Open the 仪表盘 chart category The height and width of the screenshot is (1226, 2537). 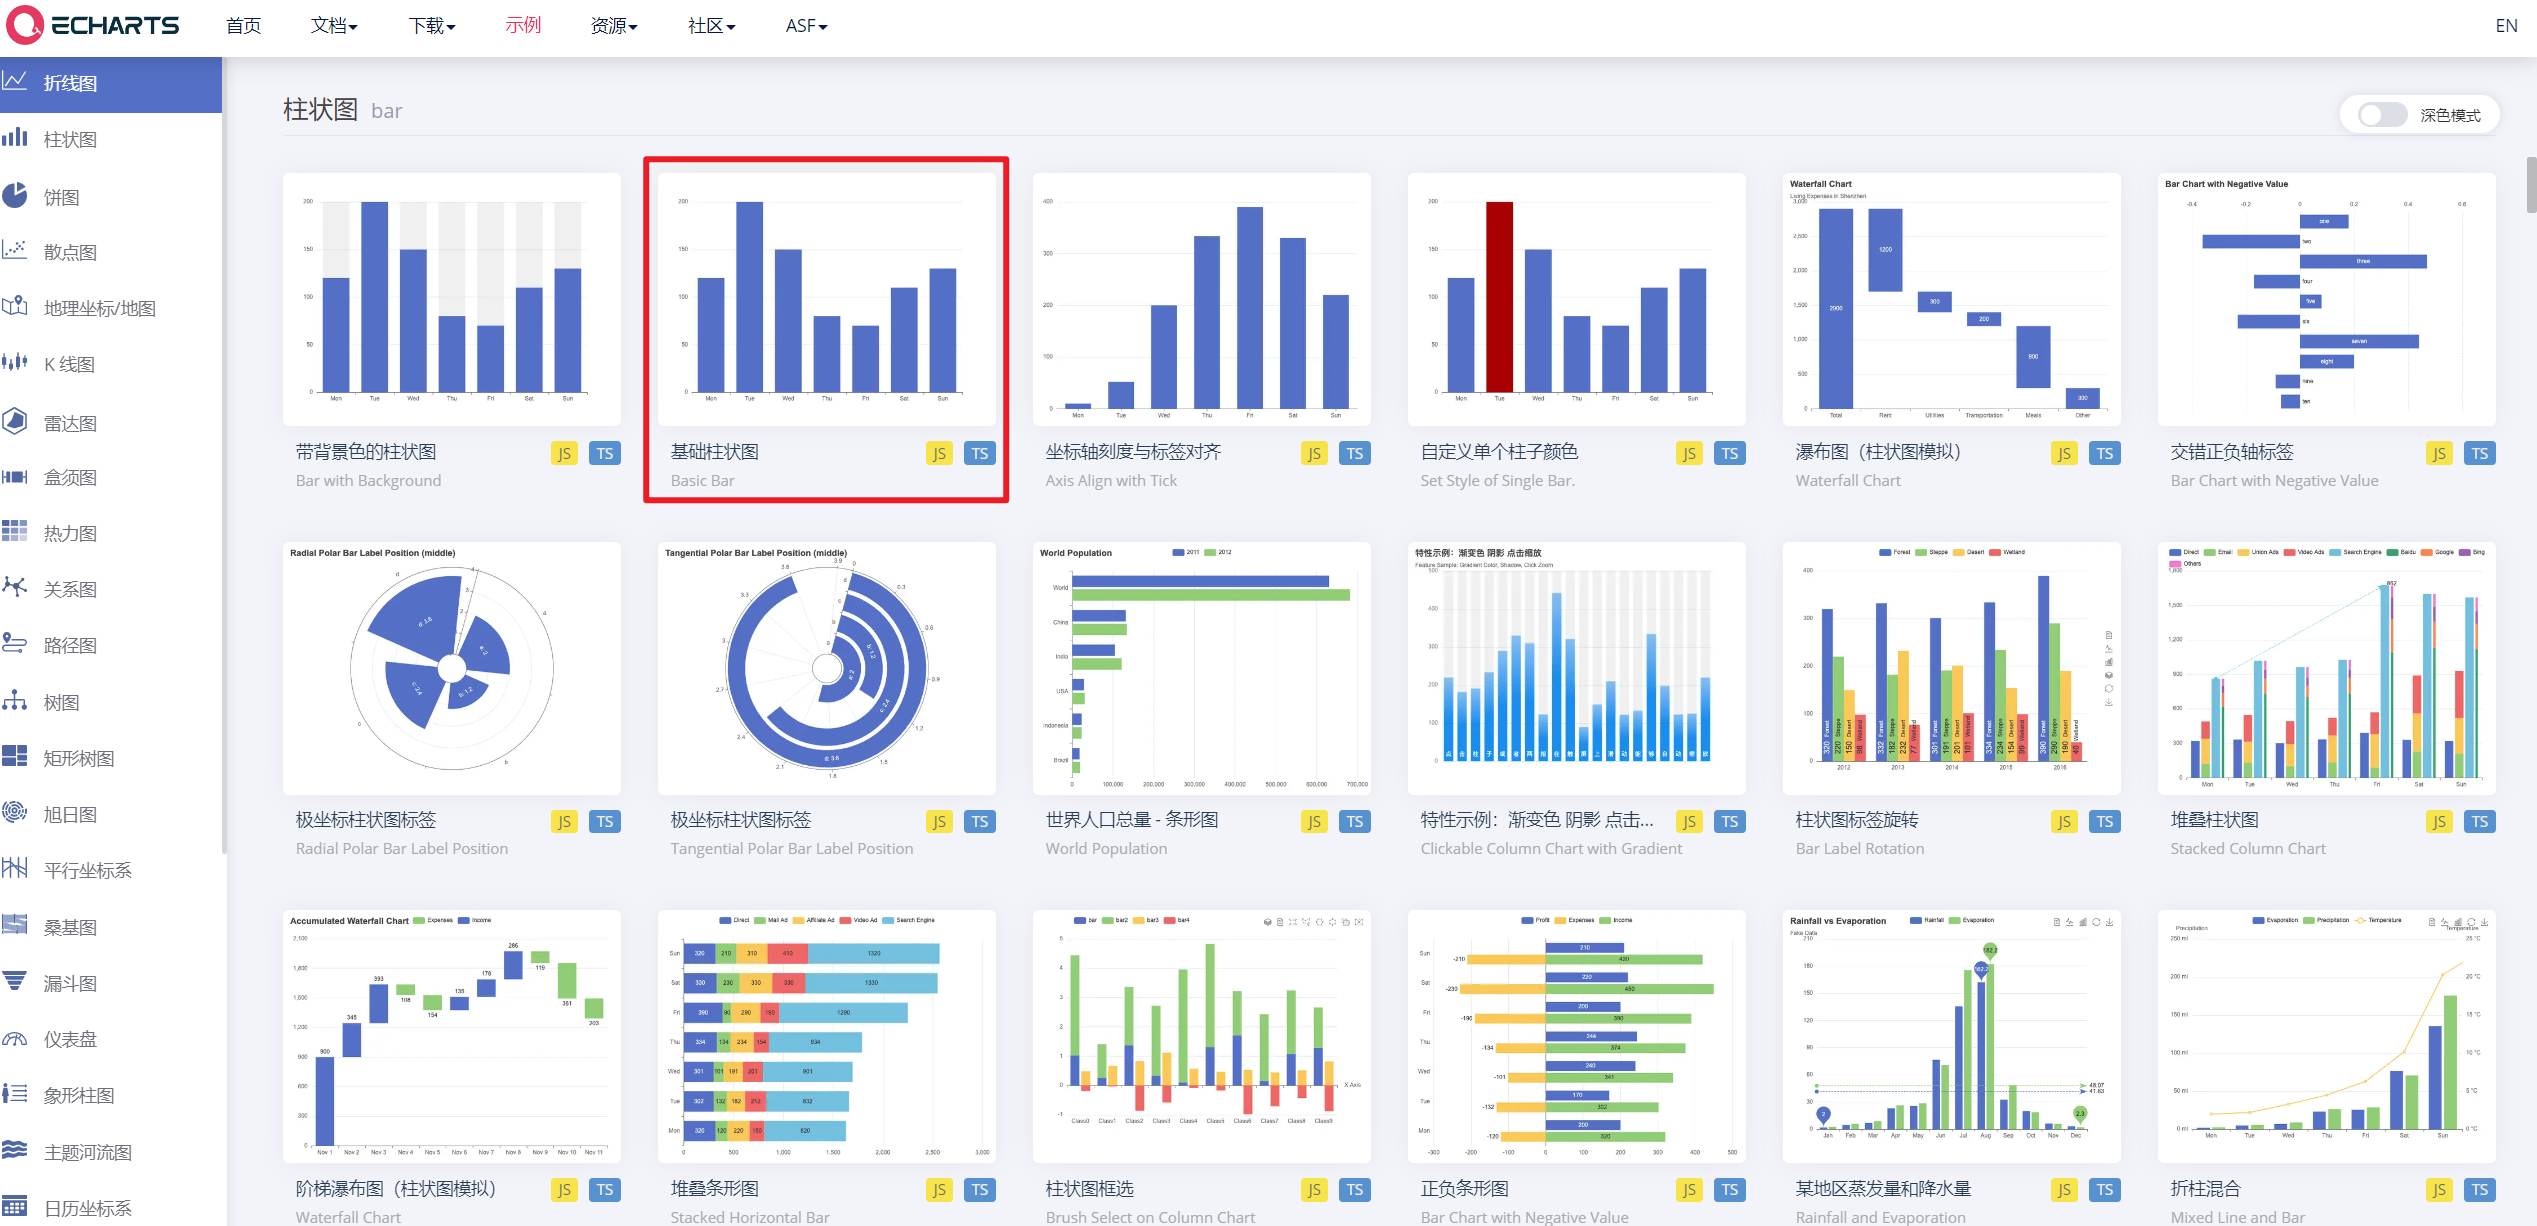pyautogui.click(x=70, y=1038)
